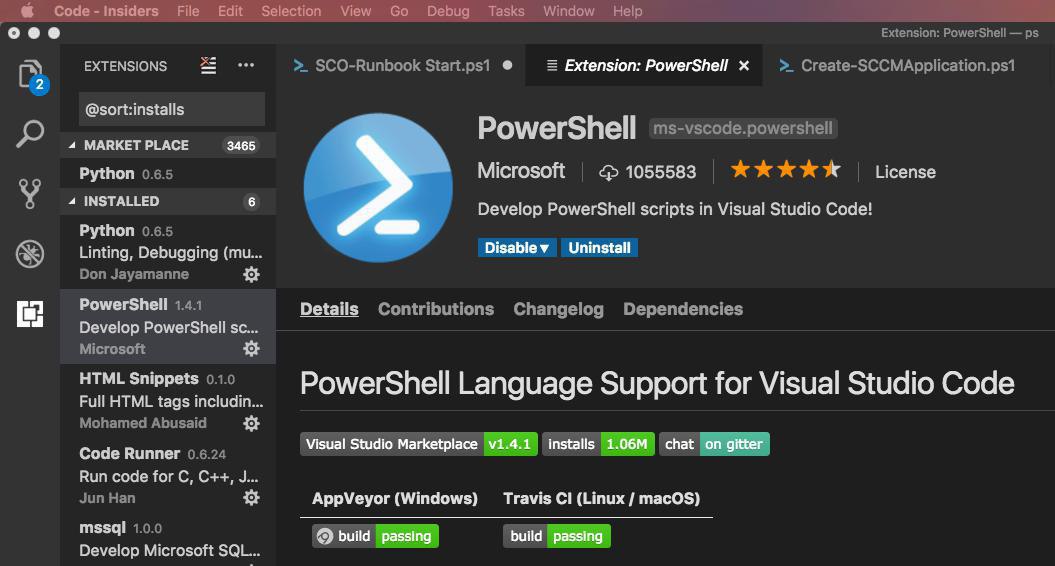Open the Window menu
Screen dimensions: 1055x566
[x=569, y=11]
